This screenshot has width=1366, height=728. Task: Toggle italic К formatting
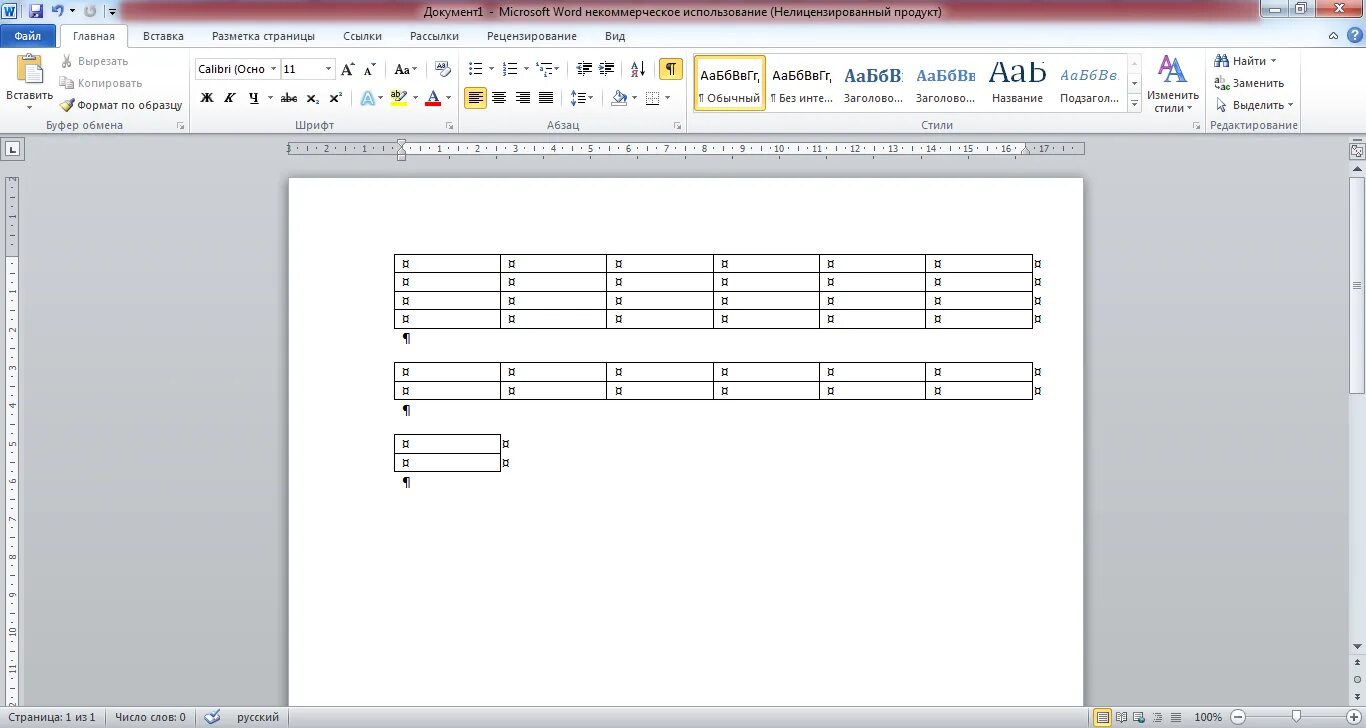(x=230, y=98)
